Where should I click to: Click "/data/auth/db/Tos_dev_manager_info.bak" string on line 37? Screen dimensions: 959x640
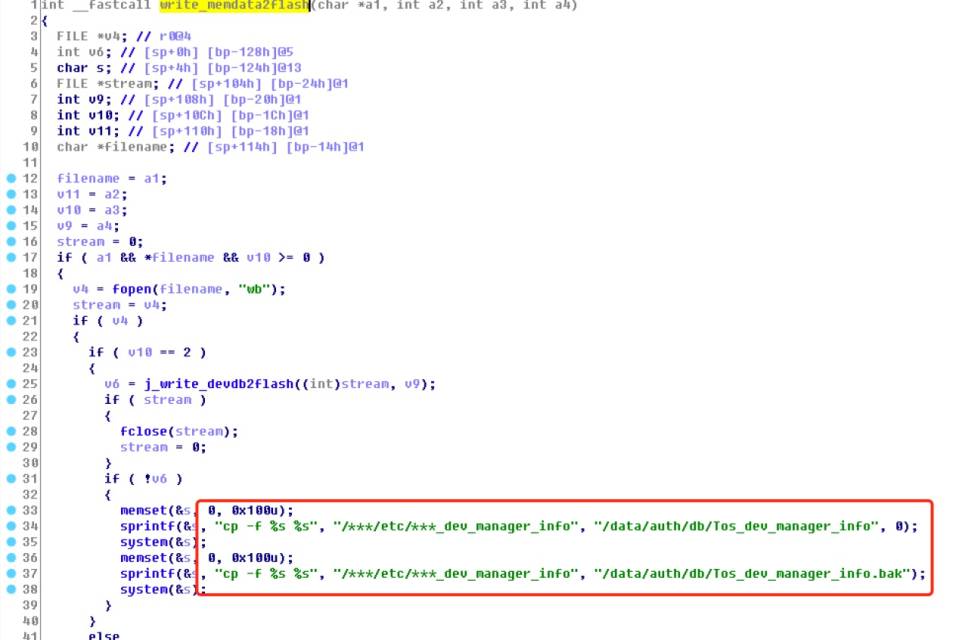[x=752, y=574]
